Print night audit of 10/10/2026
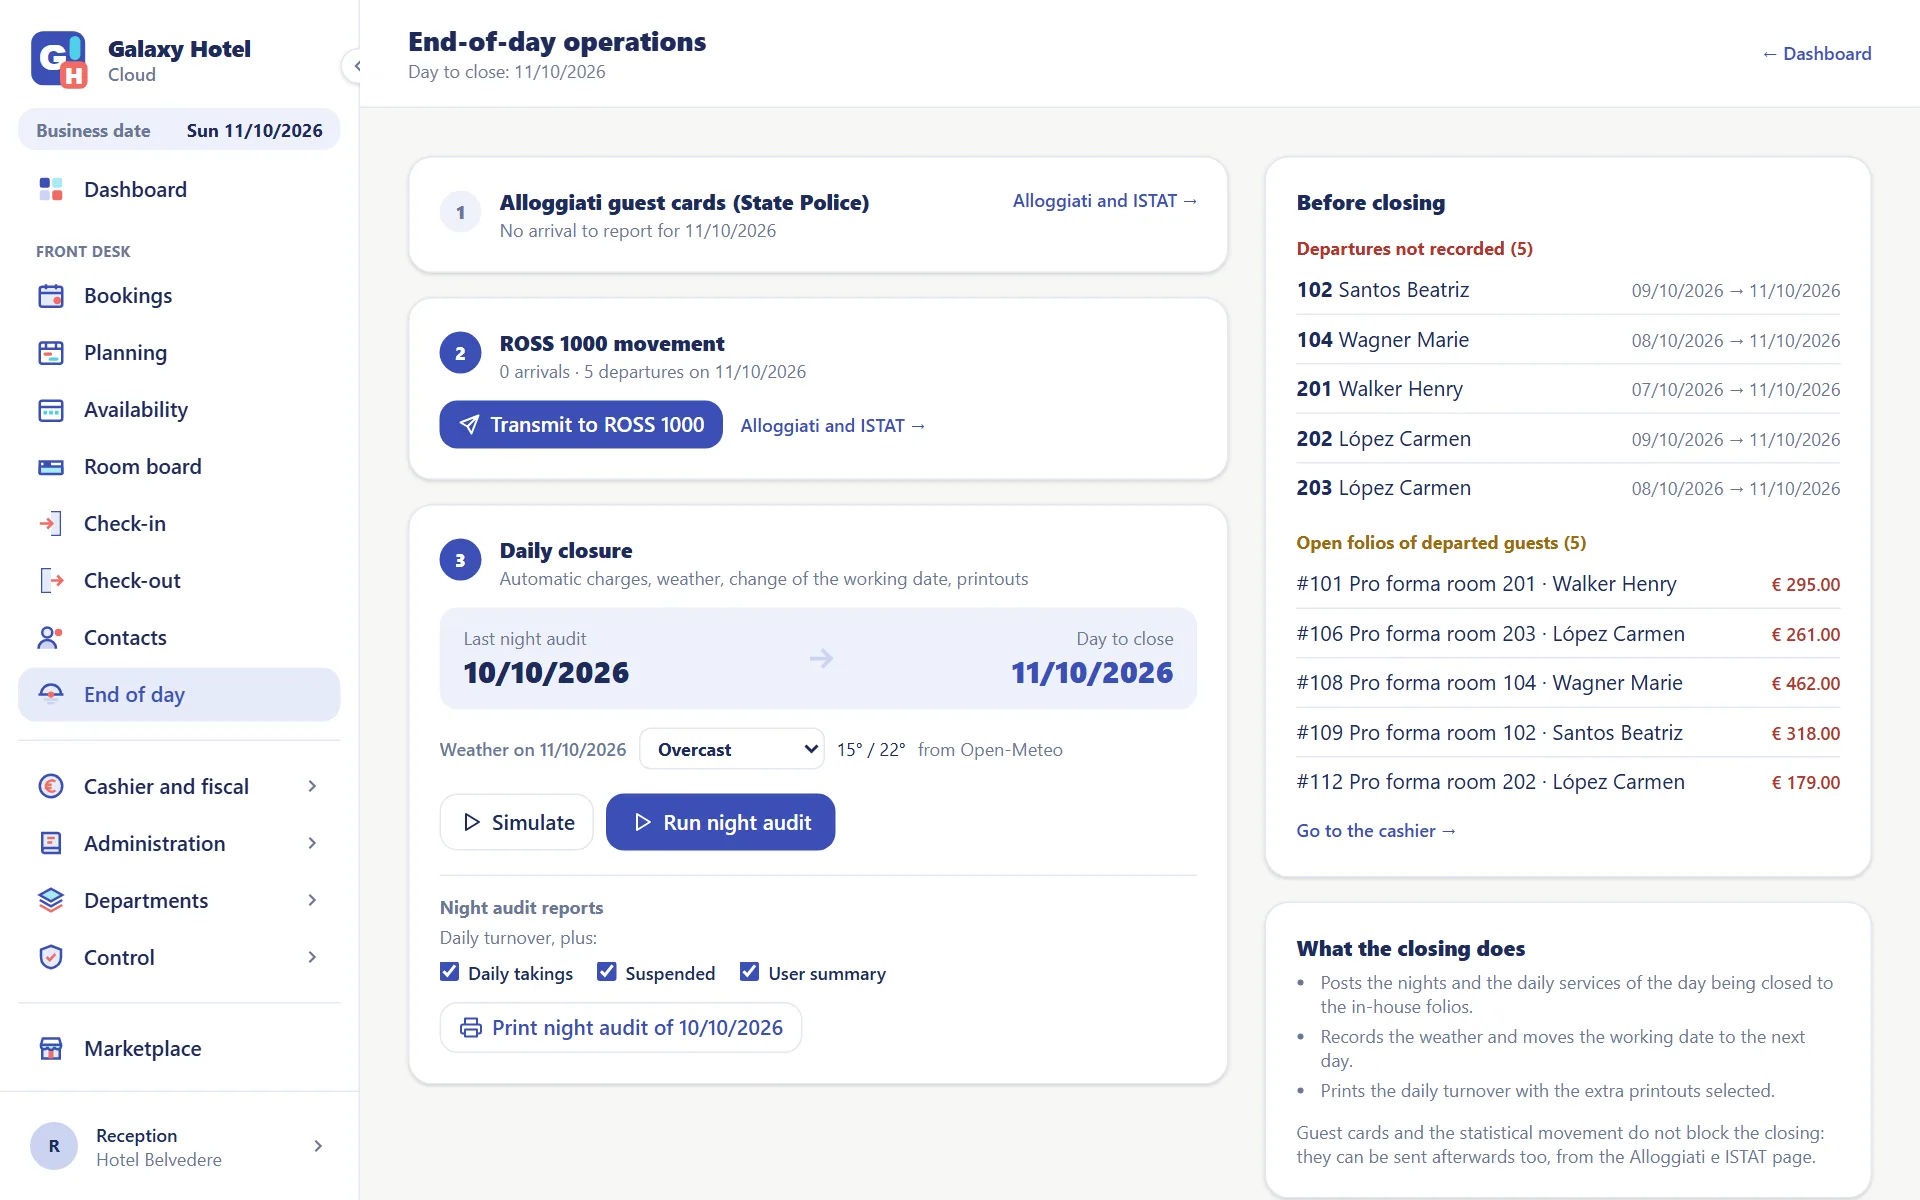The image size is (1920, 1200). (621, 1028)
